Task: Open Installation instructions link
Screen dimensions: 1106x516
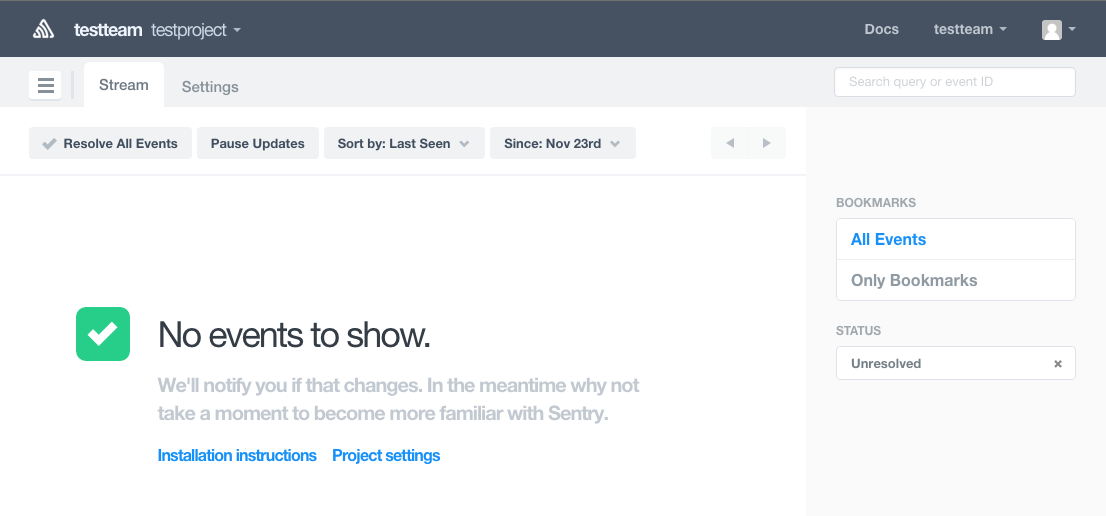Action: (237, 455)
